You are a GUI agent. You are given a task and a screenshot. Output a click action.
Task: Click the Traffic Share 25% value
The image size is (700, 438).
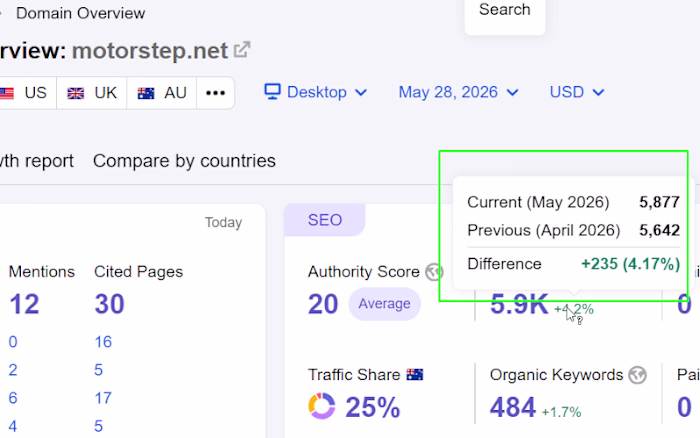pyautogui.click(x=373, y=407)
